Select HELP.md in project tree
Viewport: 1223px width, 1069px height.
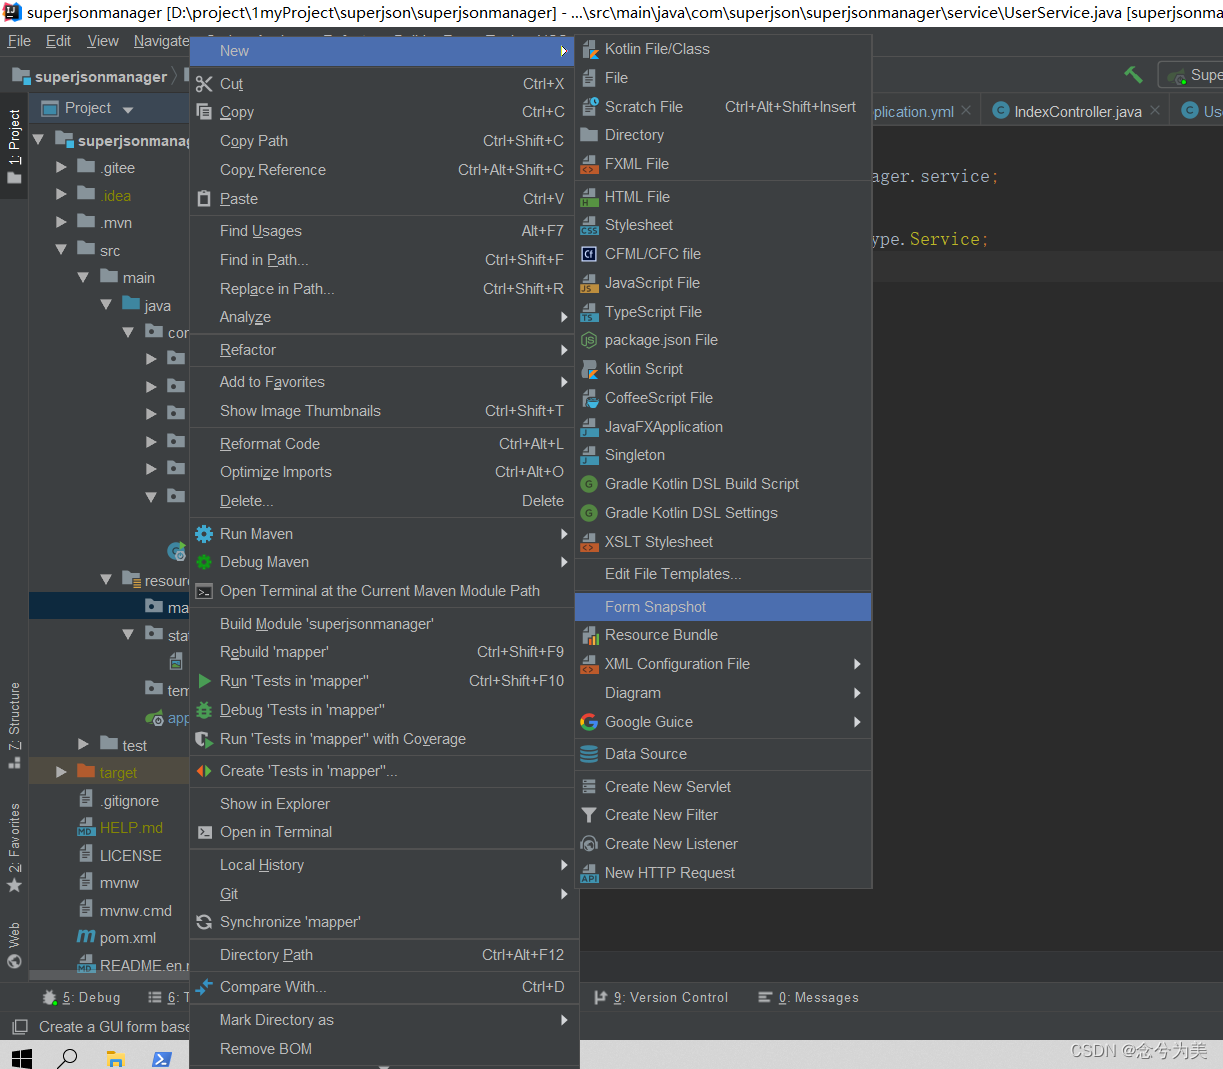(131, 828)
